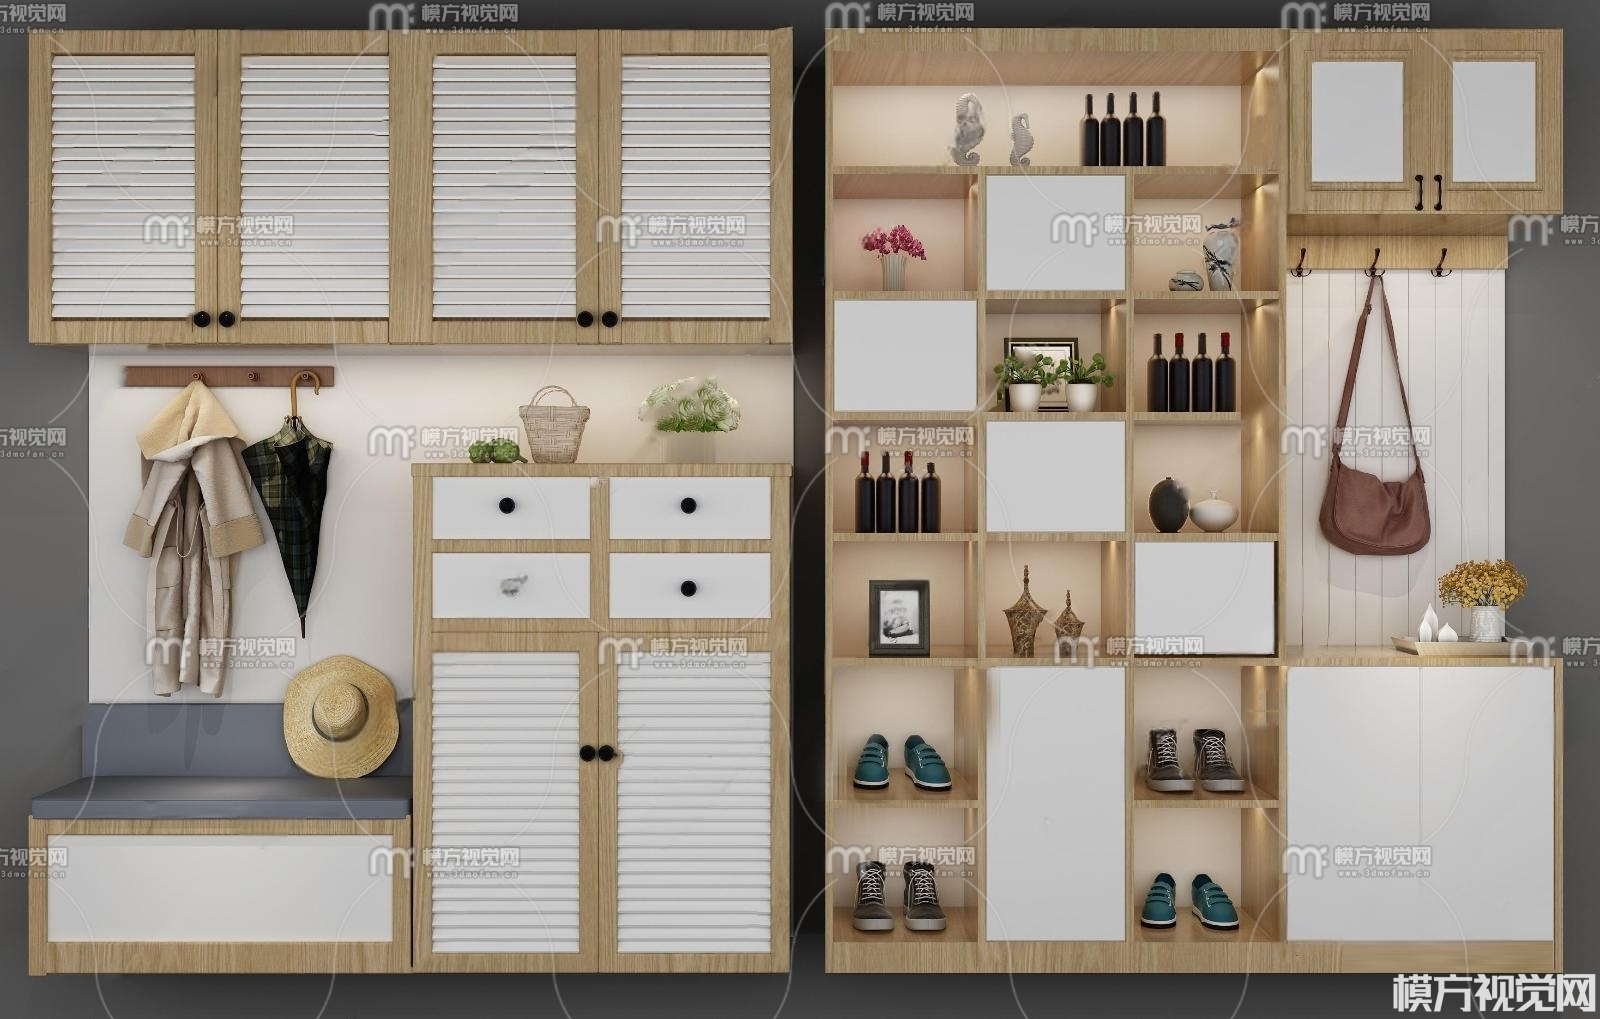Click the top-left drawer's black knob

(x=507, y=505)
